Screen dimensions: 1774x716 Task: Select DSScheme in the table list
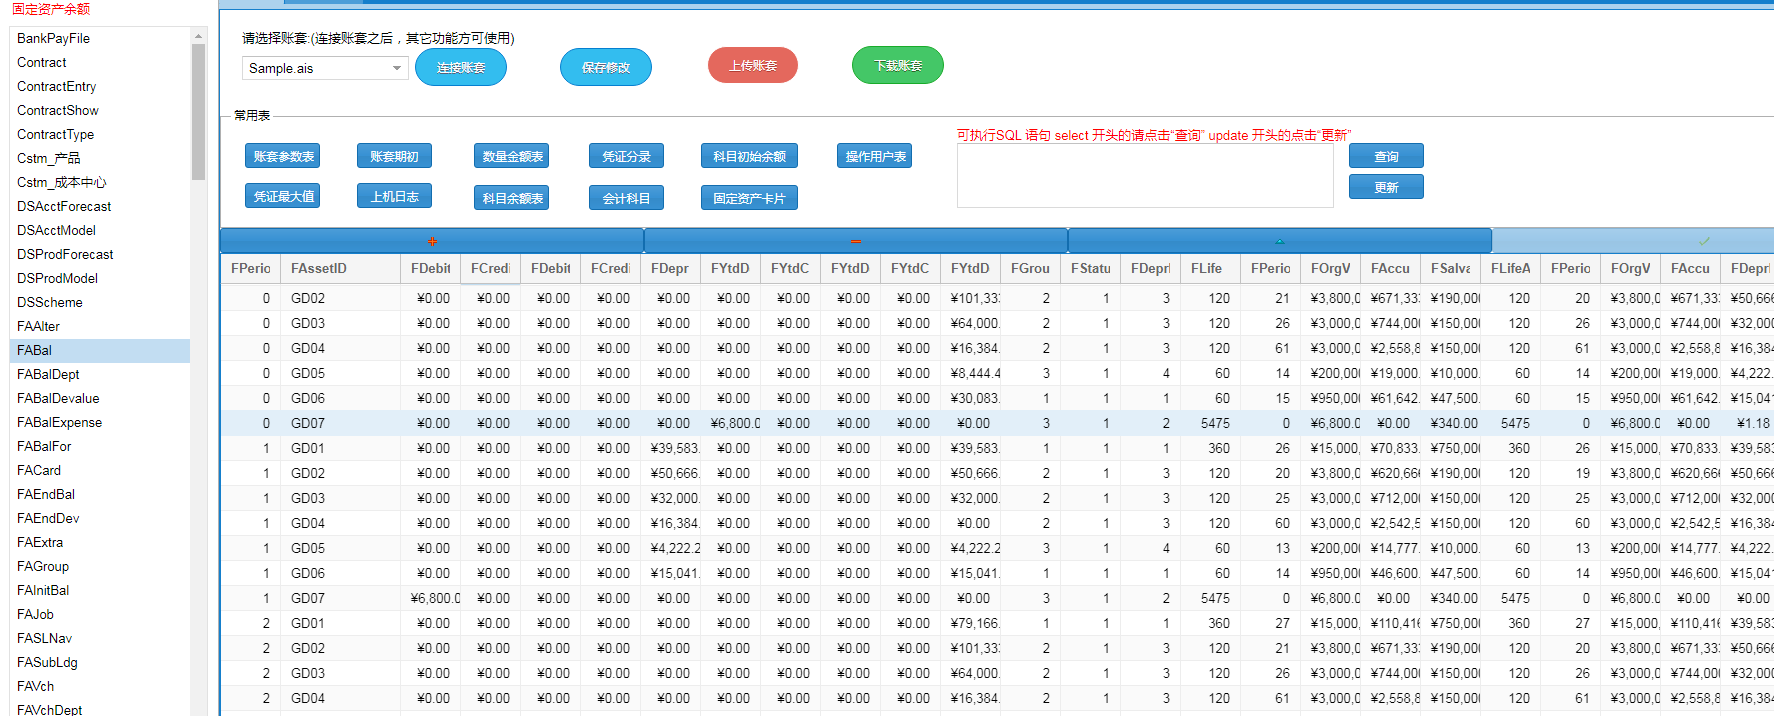(100, 302)
